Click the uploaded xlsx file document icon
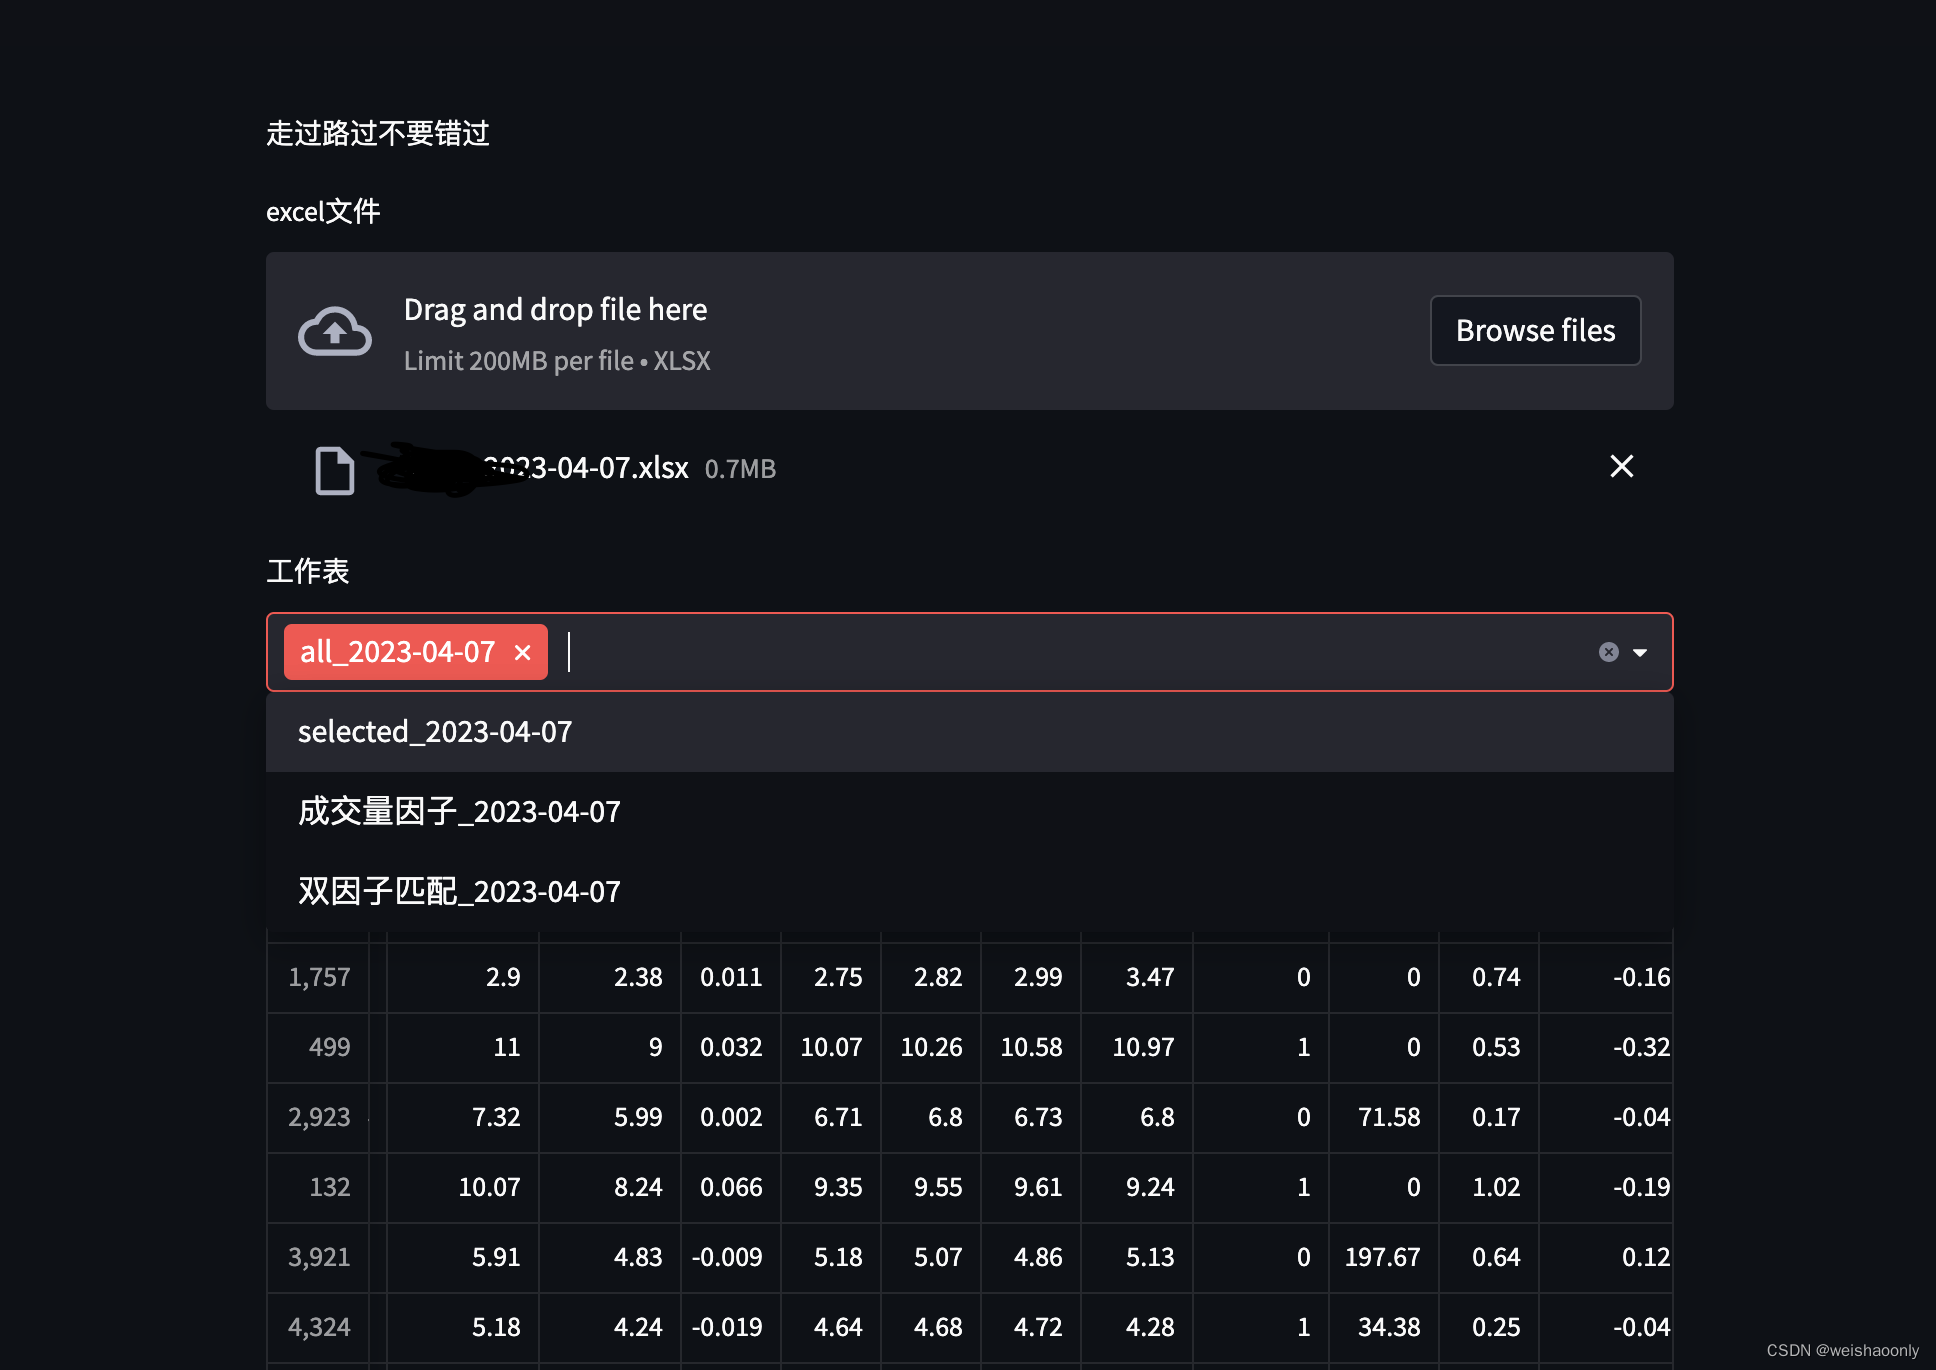 (x=335, y=470)
